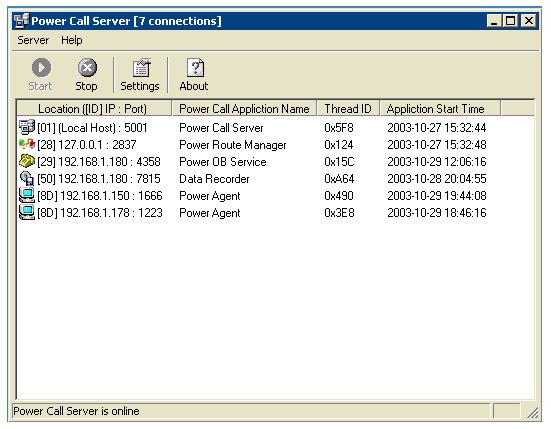Sort by Power Call Appliction Name column
This screenshot has width=551, height=429.
(x=245, y=108)
